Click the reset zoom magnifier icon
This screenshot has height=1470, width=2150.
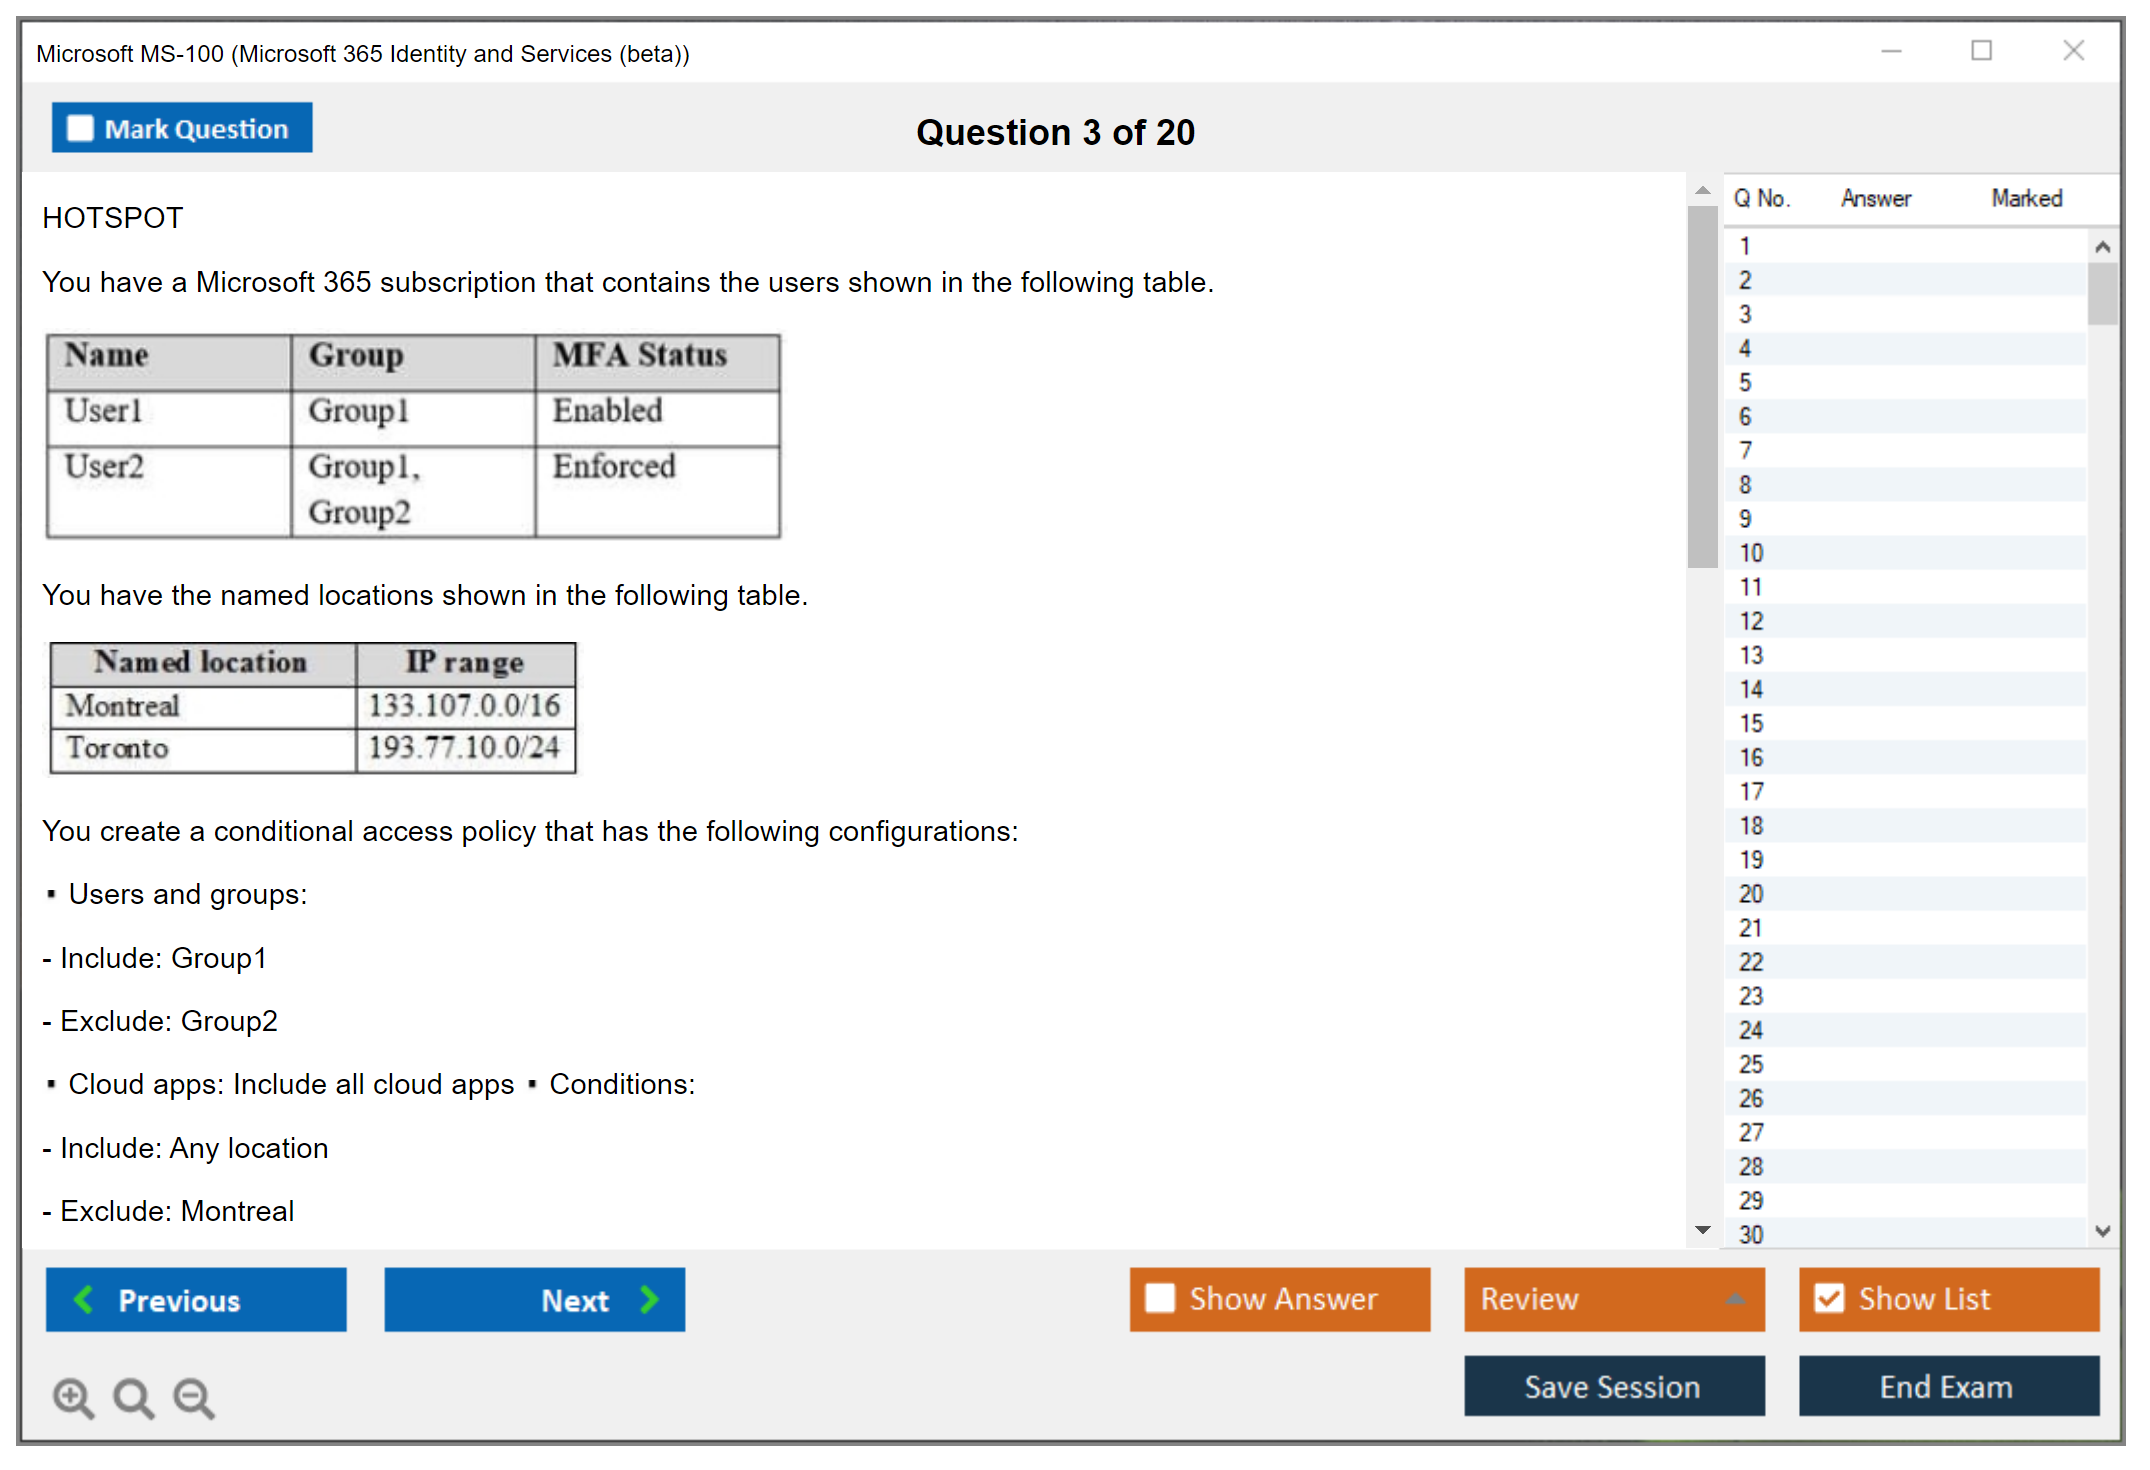133,1397
